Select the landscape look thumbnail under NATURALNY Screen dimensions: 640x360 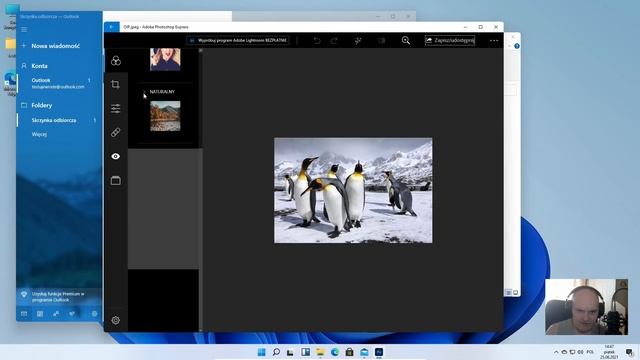pos(165,116)
